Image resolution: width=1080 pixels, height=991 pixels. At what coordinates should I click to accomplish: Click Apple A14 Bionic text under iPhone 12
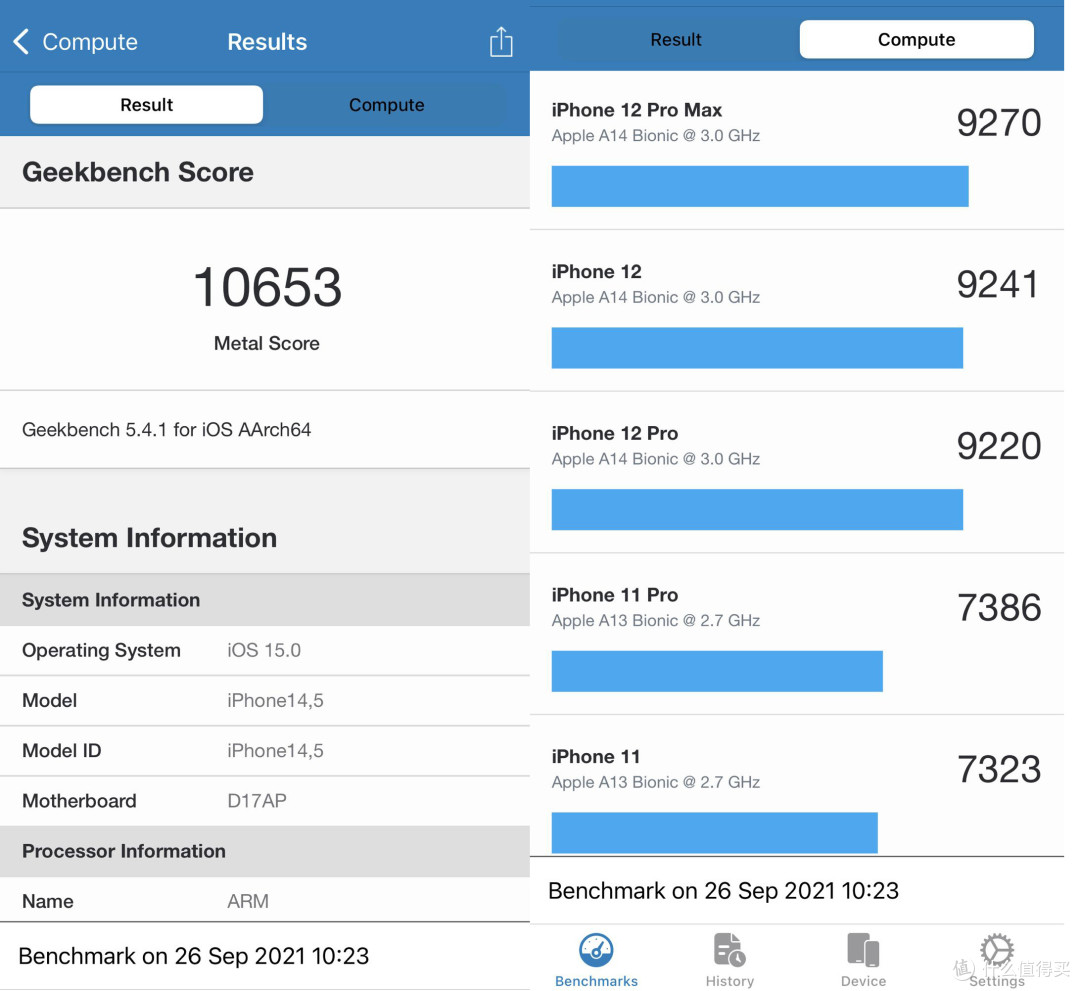coord(656,298)
